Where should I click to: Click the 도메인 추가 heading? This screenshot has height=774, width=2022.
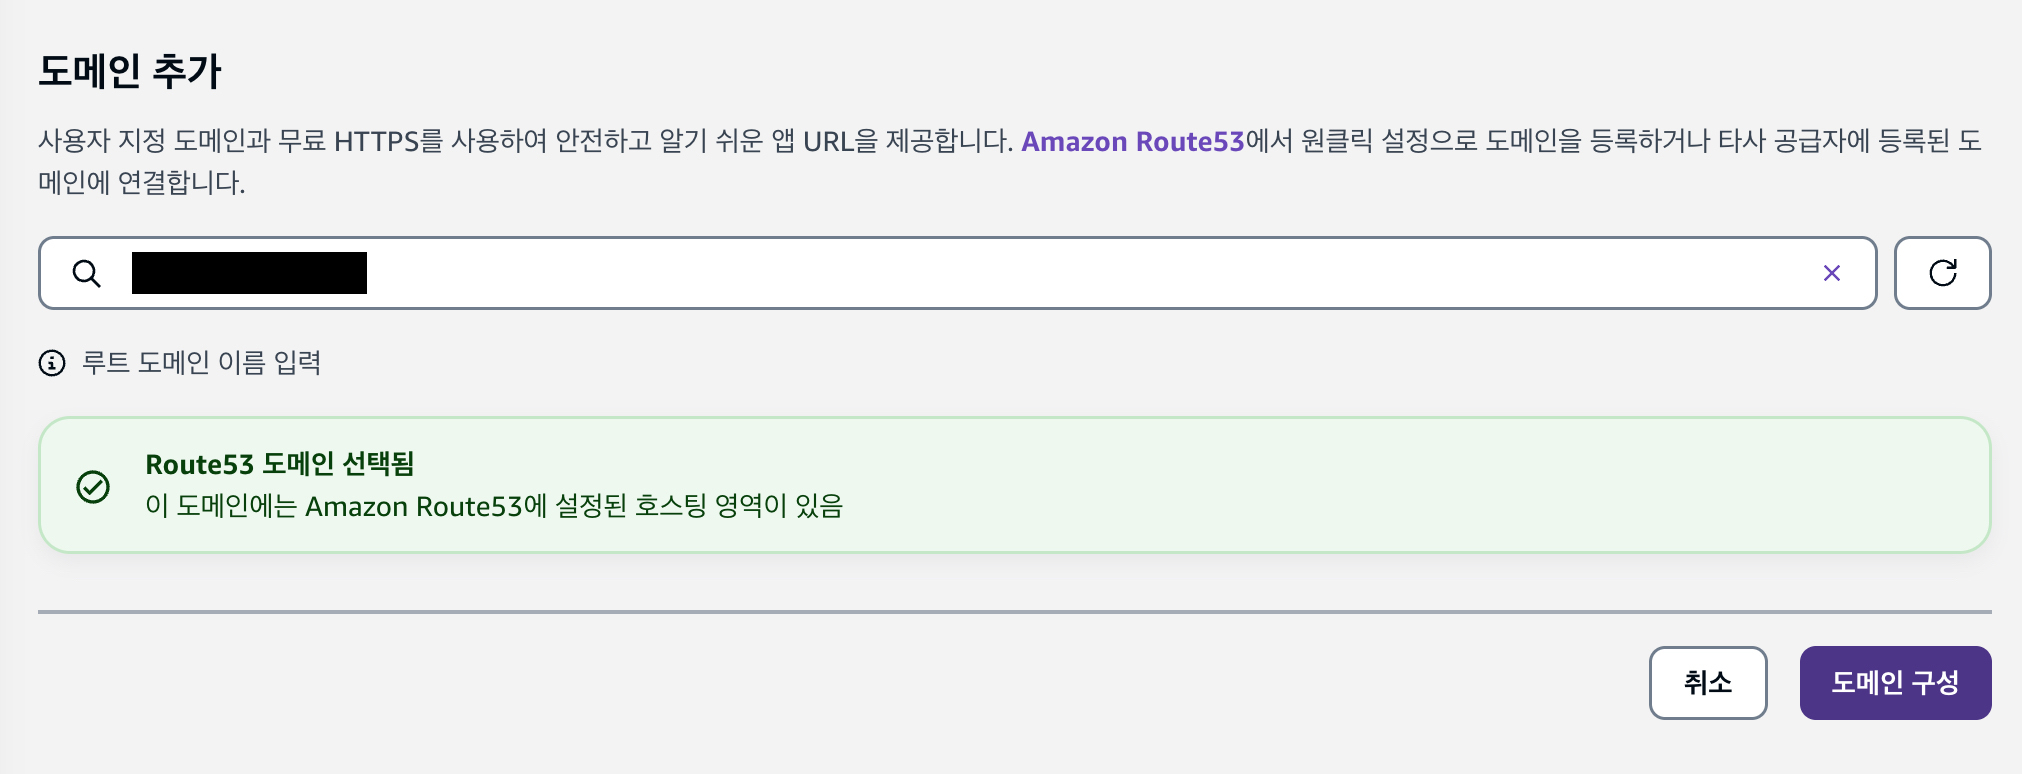coord(130,71)
